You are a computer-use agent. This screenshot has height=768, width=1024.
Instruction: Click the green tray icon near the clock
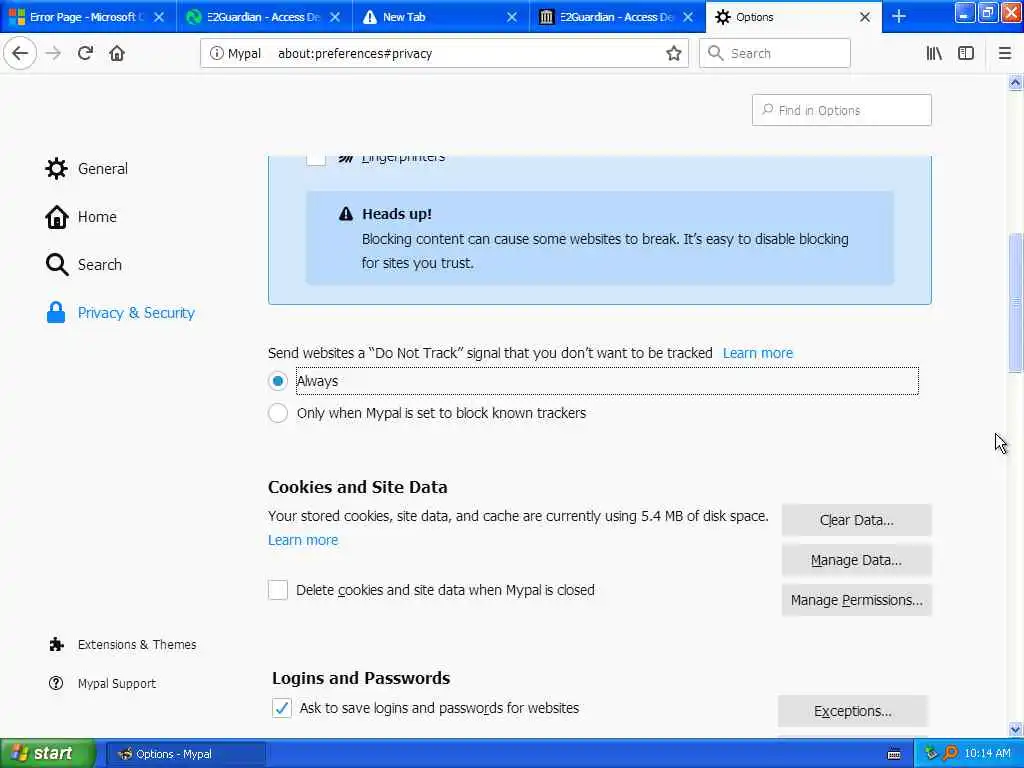(931, 754)
